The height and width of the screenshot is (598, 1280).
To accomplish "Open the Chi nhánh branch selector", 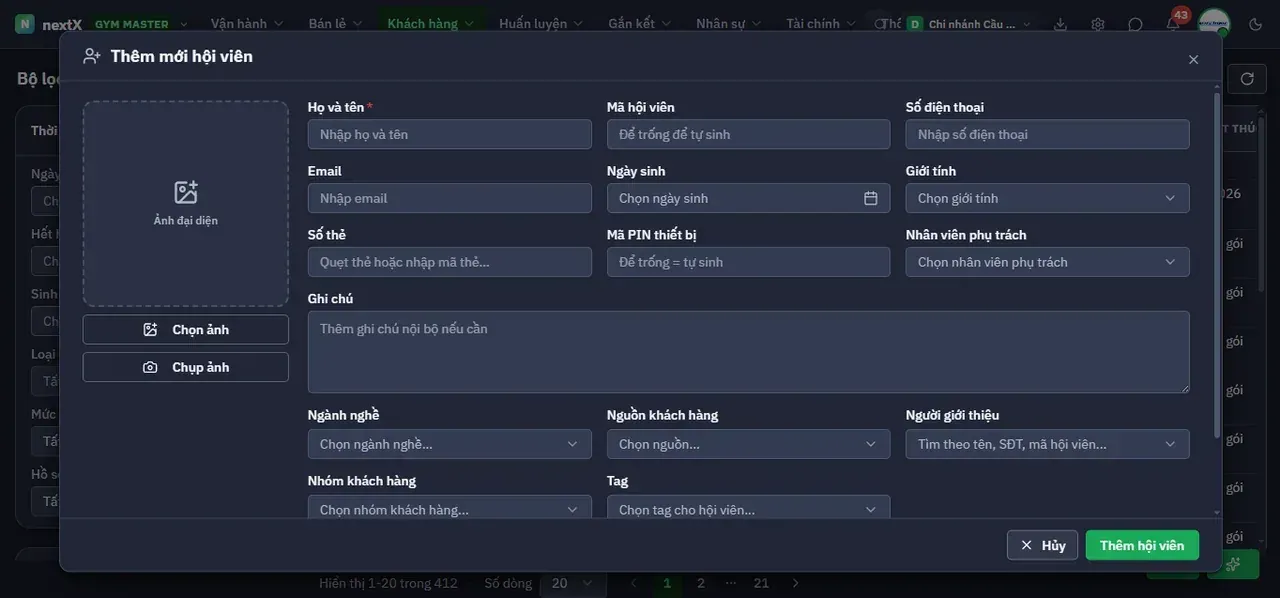I will (x=972, y=24).
